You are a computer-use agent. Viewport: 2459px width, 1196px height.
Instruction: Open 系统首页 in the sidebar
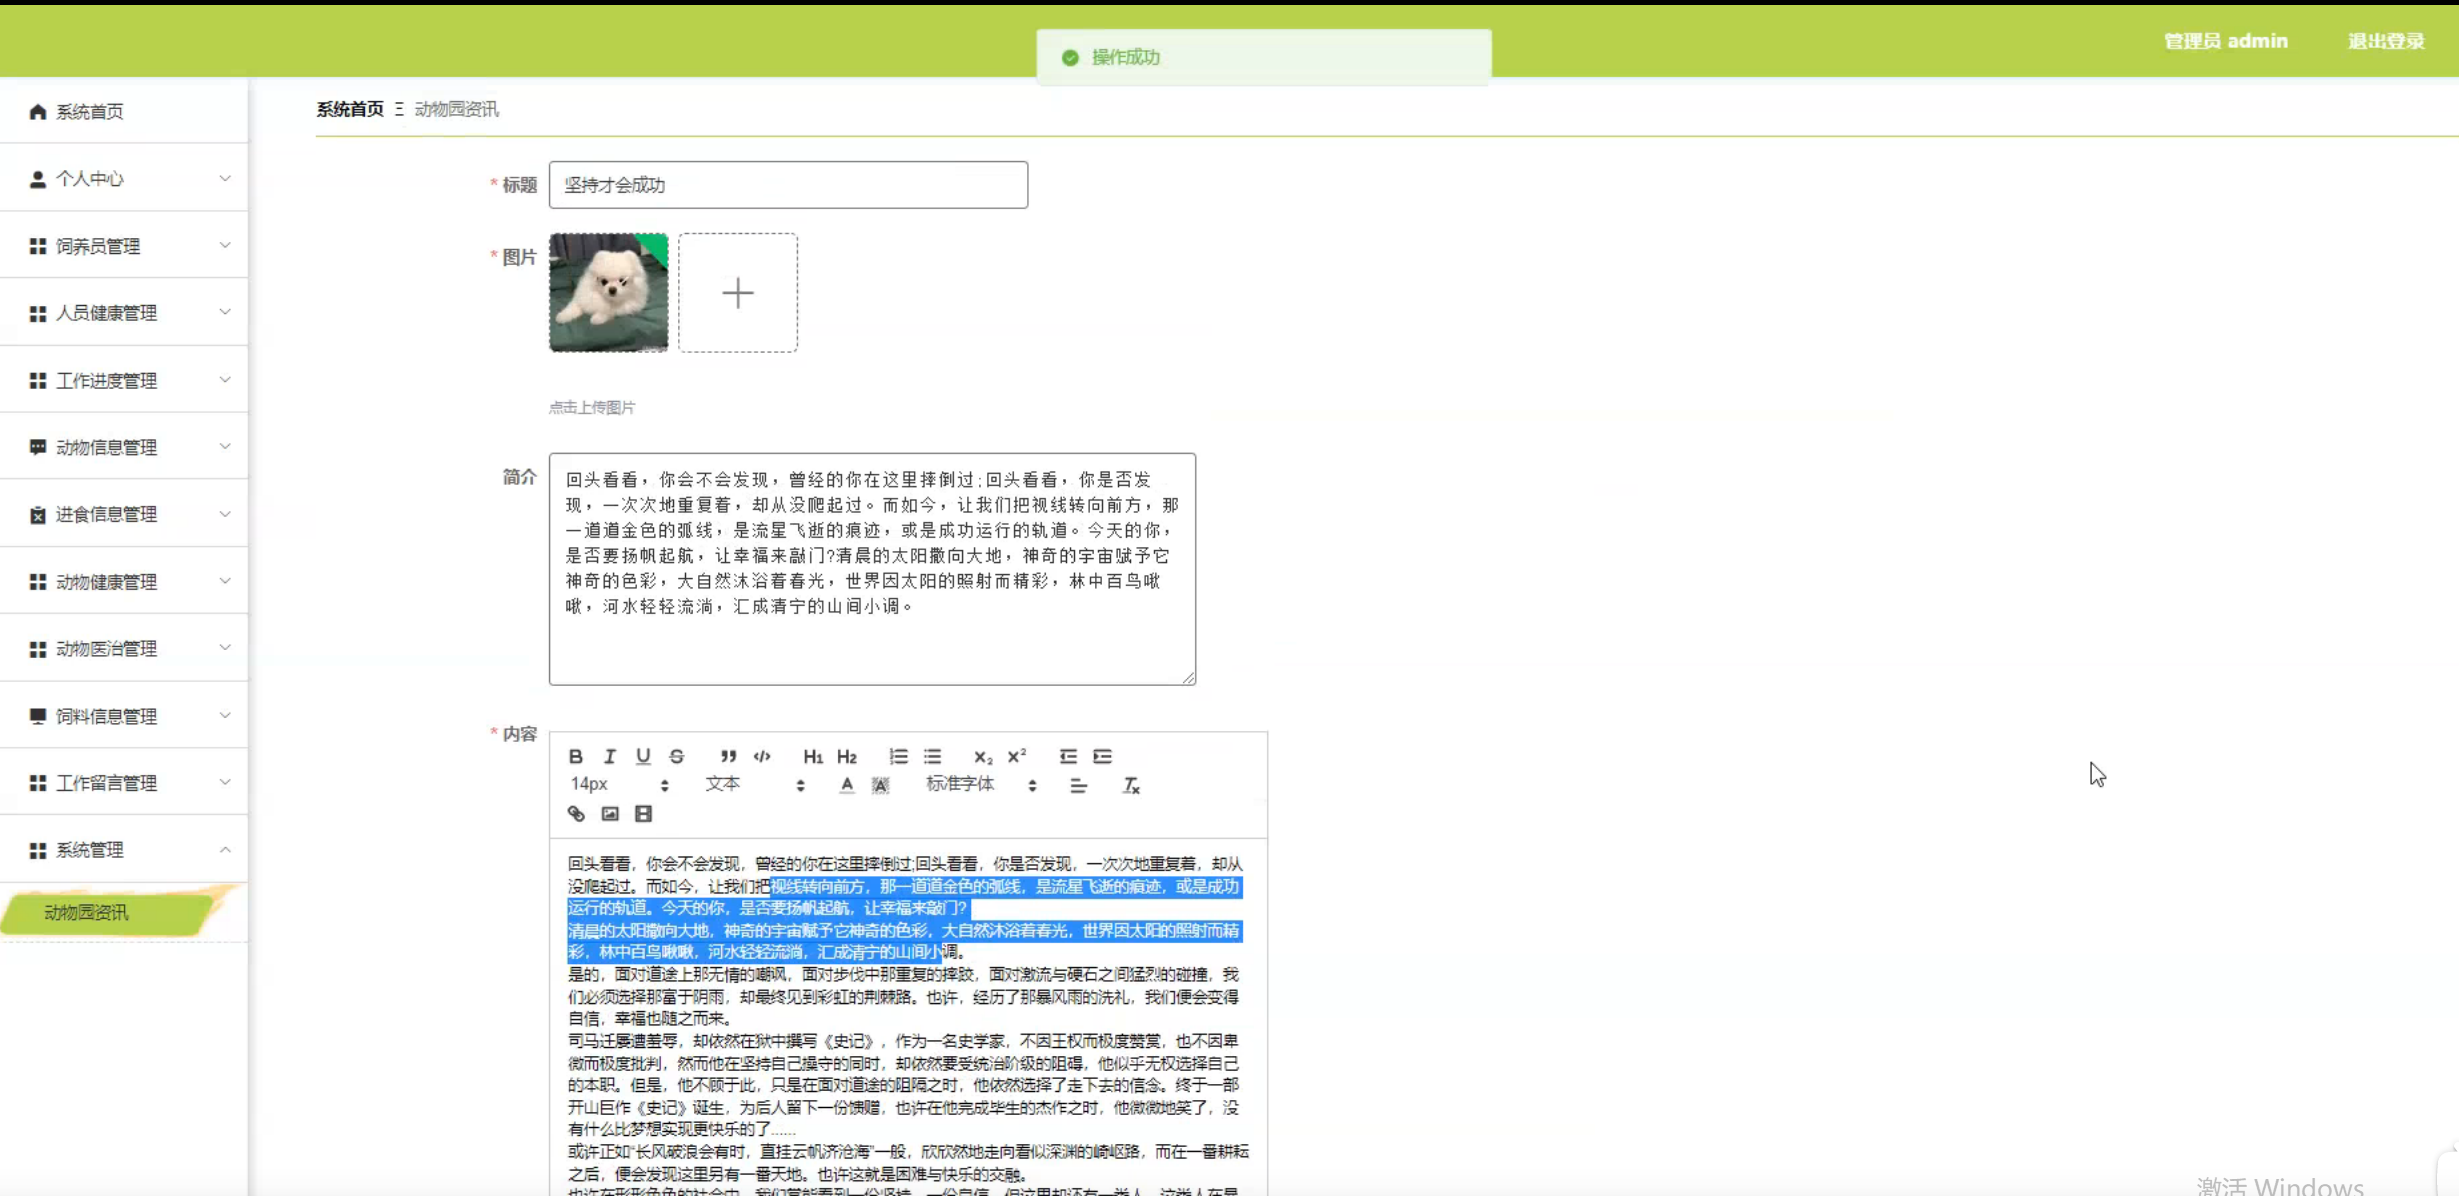(x=89, y=111)
